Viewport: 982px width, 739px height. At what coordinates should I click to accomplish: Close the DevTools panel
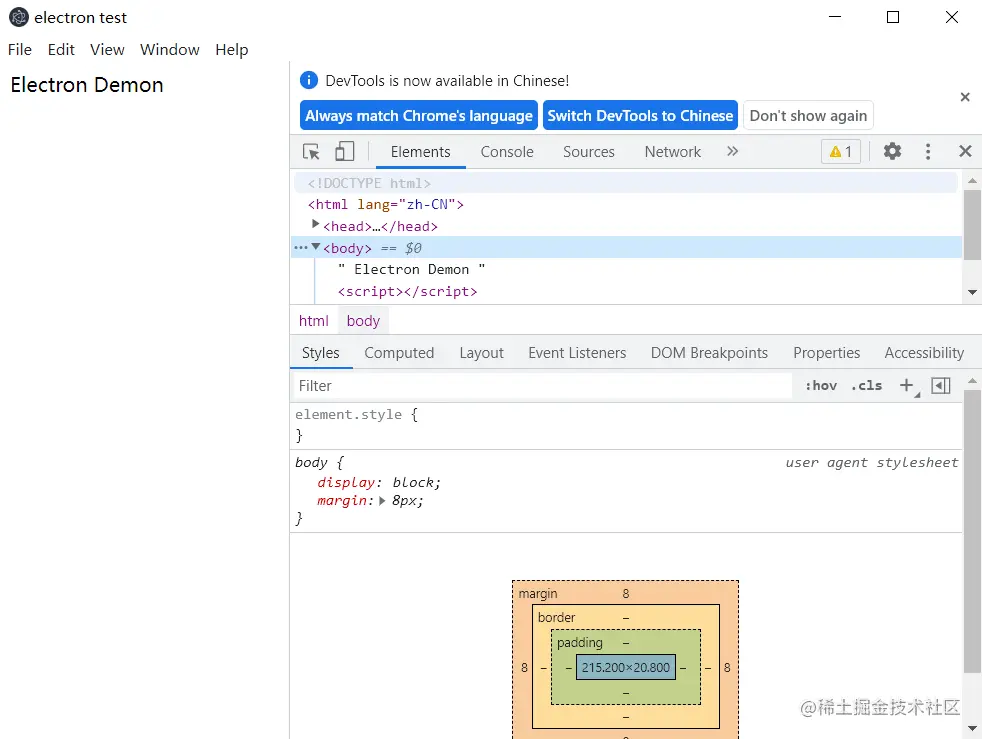pos(965,151)
